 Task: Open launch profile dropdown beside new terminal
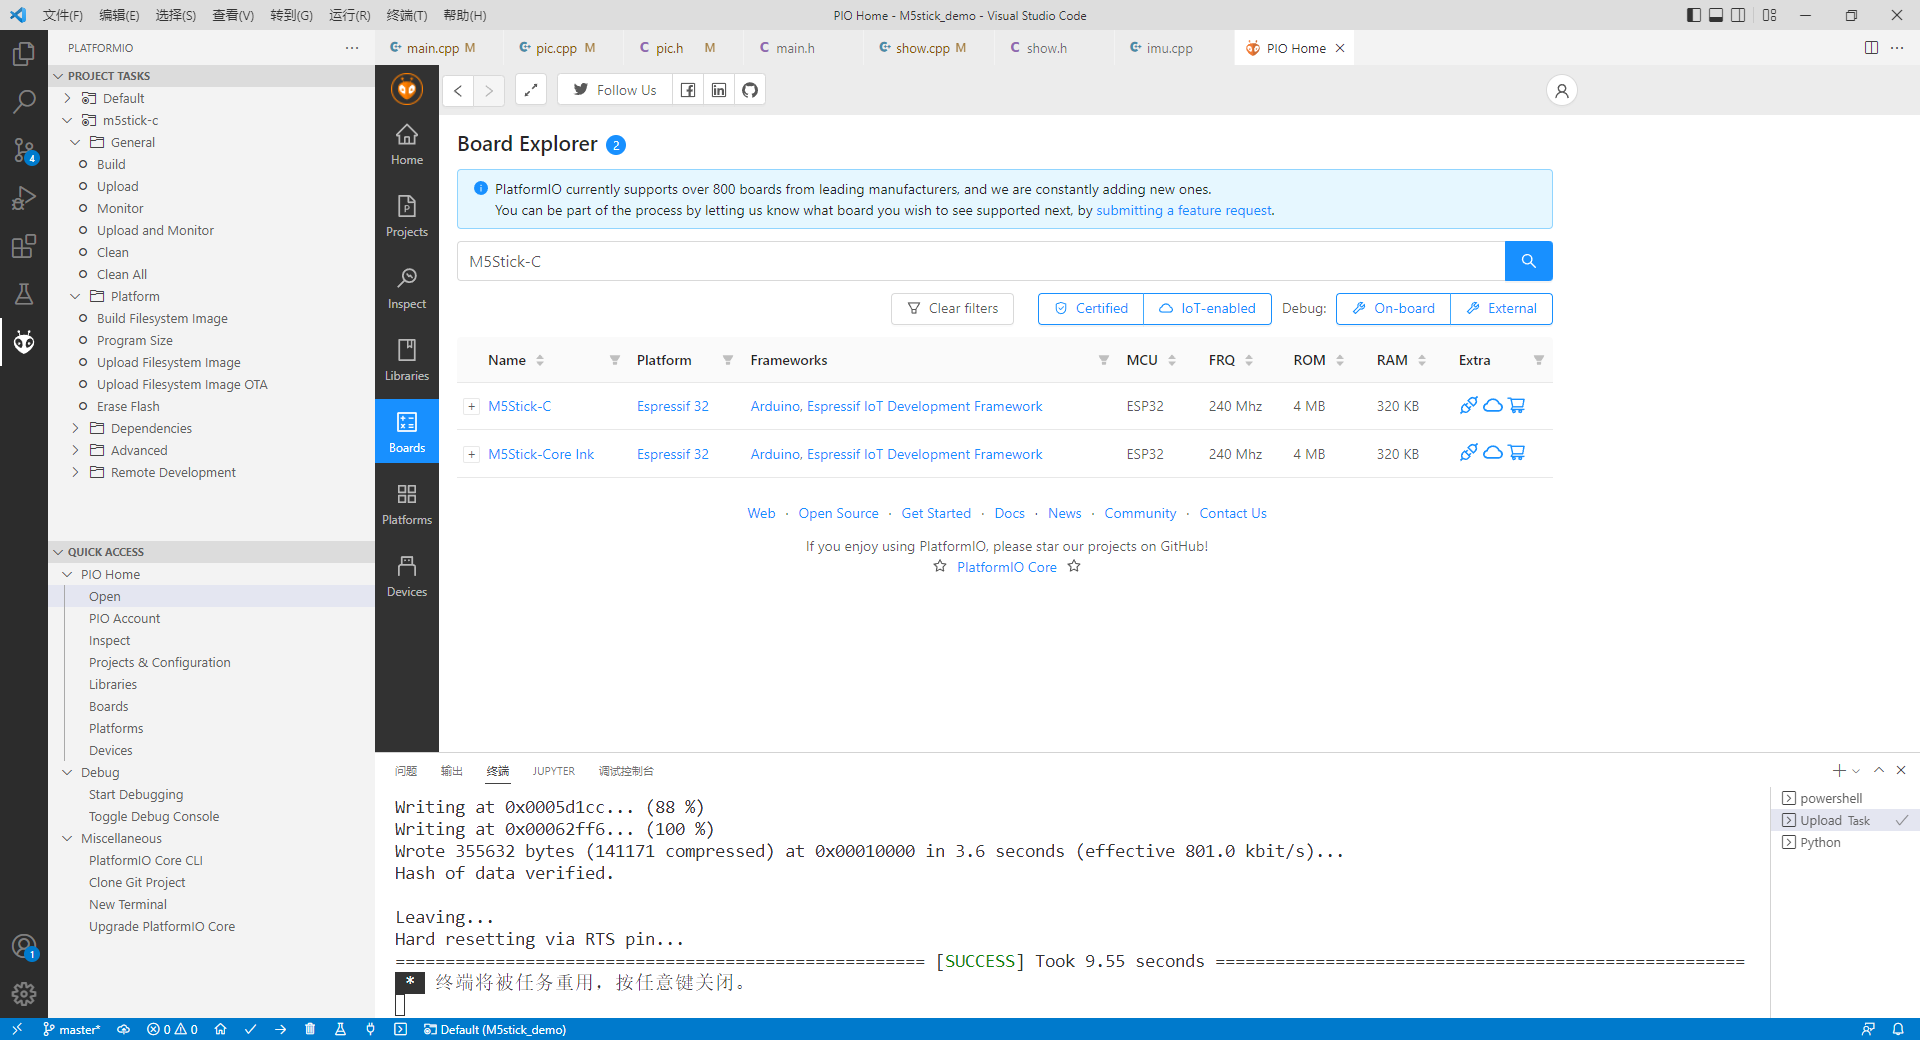tap(1856, 771)
